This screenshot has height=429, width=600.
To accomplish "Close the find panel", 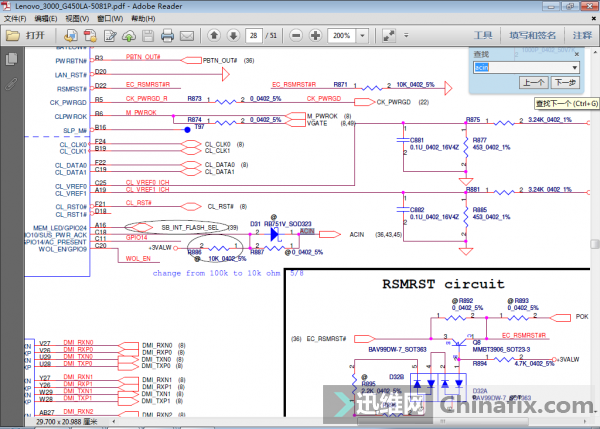I will (x=577, y=54).
